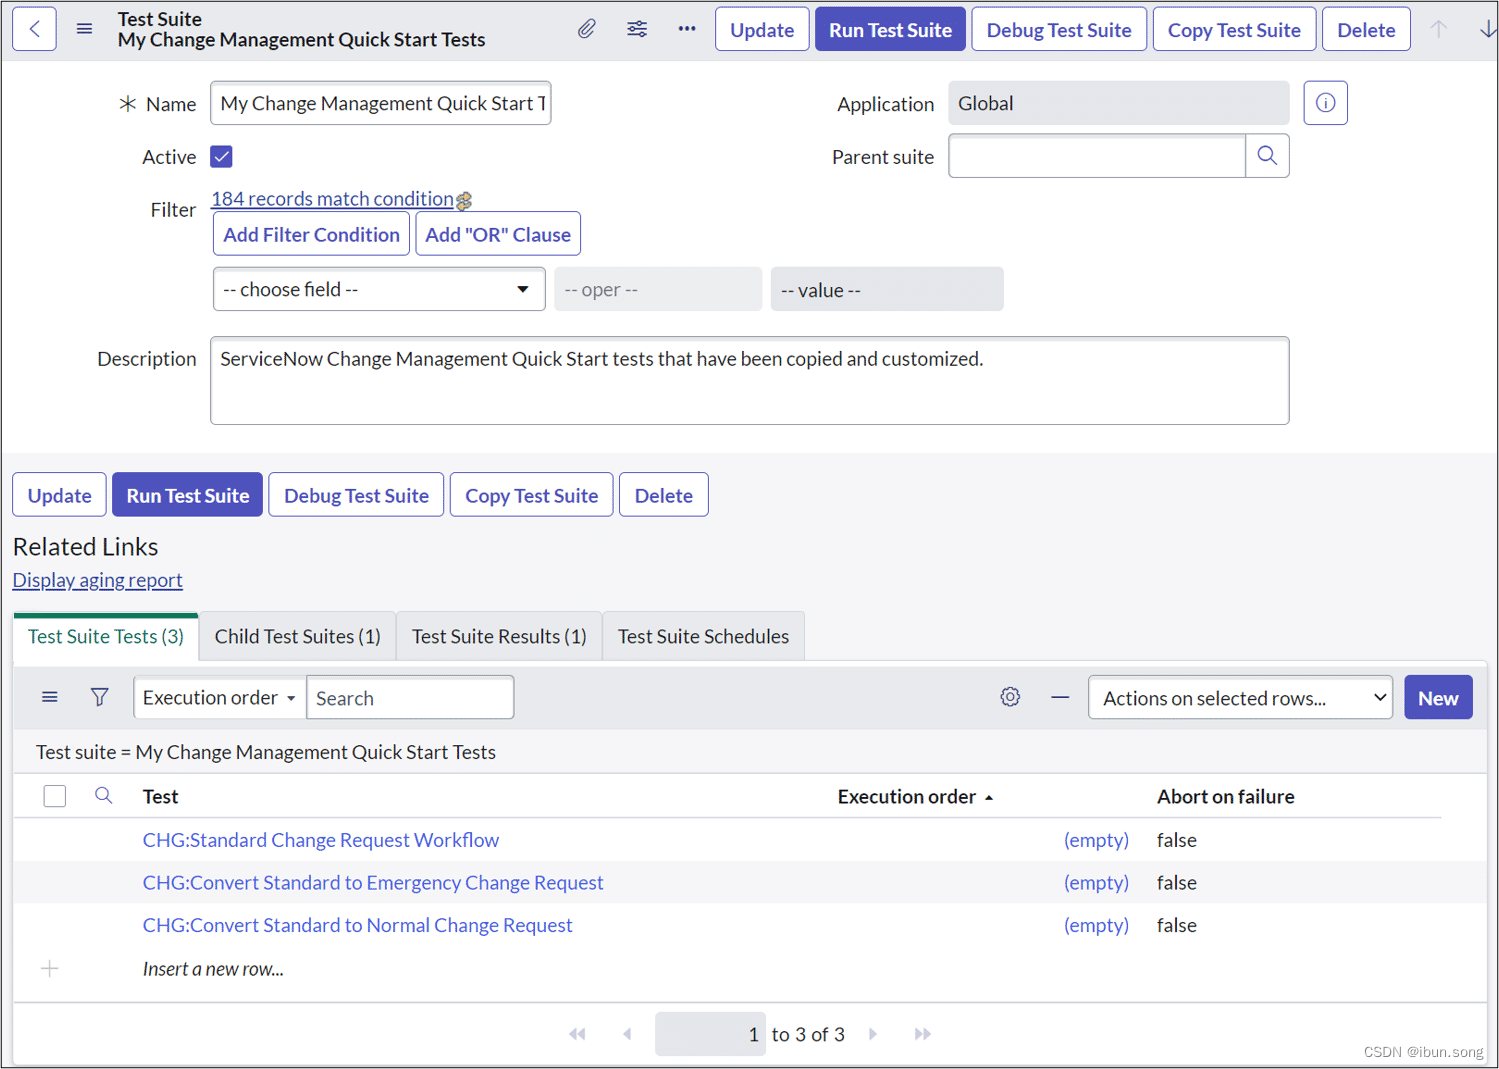Click Add "OR" Clause button
The width and height of the screenshot is (1499, 1069).
pyautogui.click(x=498, y=234)
